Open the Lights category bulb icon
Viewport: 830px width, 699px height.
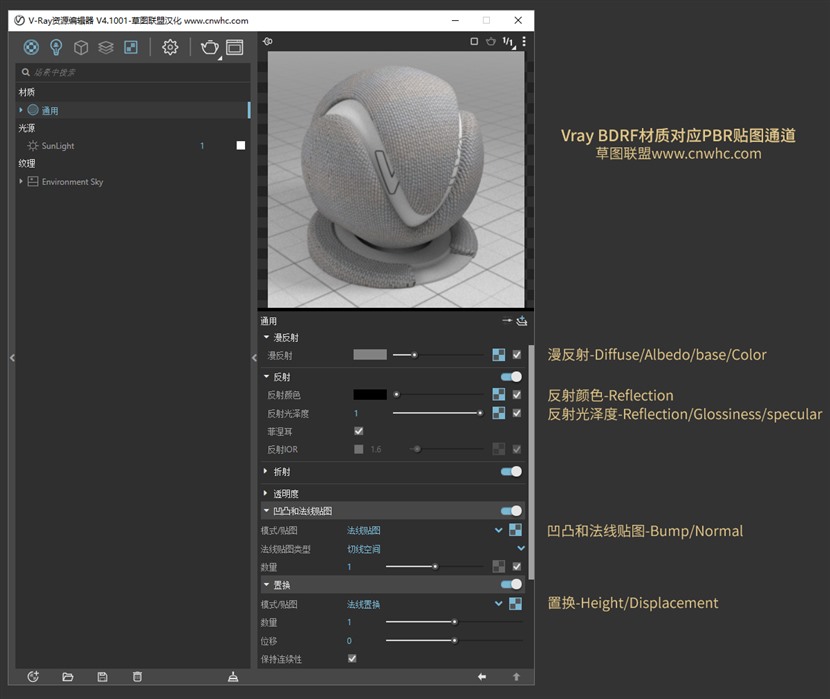(x=56, y=48)
